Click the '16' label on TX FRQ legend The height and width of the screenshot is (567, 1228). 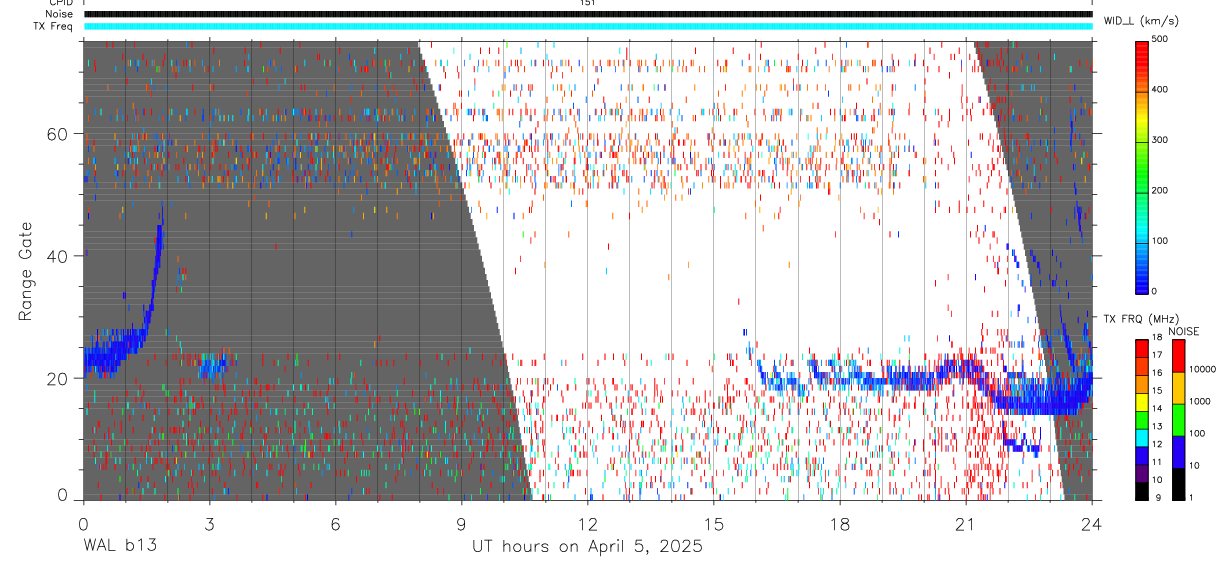pos(1158,373)
